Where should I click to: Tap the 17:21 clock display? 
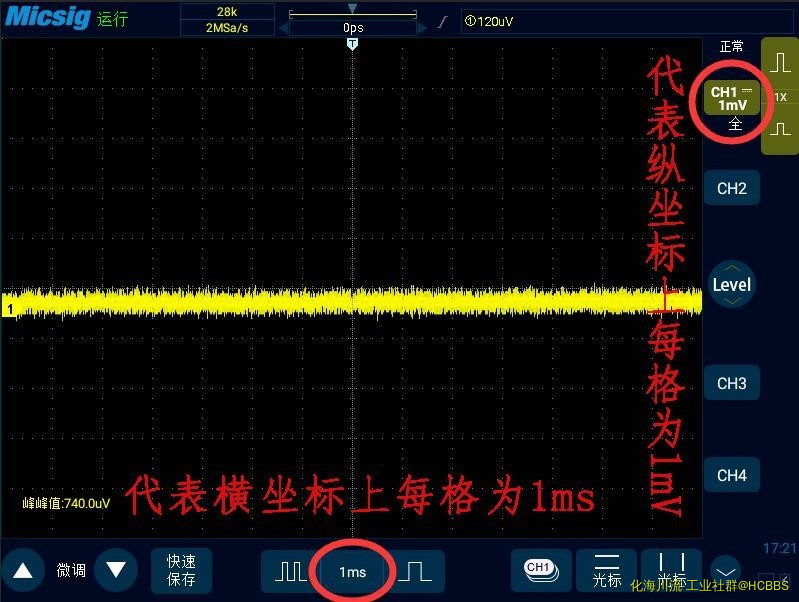click(x=780, y=548)
